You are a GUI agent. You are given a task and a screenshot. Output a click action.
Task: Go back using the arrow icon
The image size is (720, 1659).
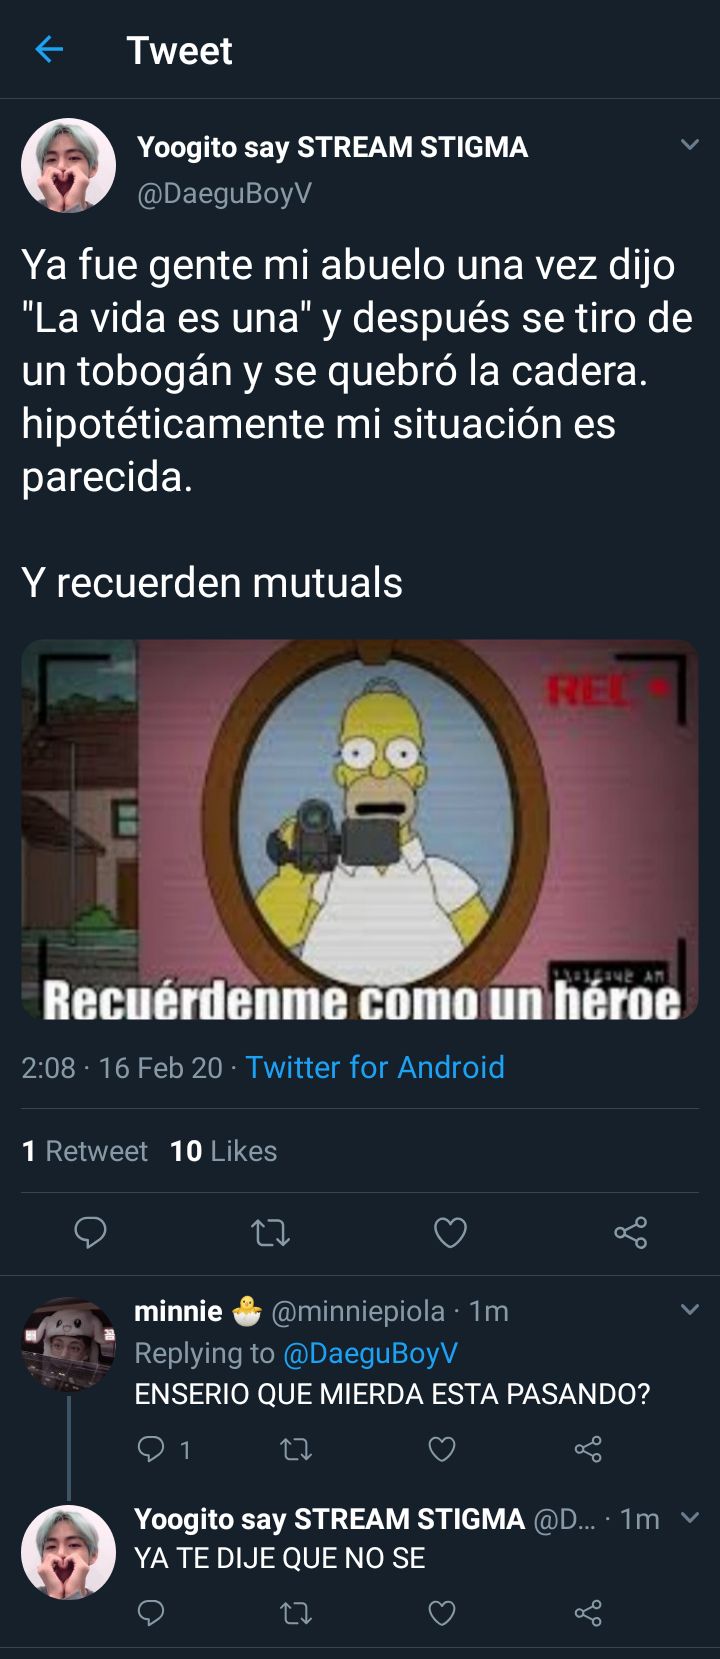tap(49, 49)
